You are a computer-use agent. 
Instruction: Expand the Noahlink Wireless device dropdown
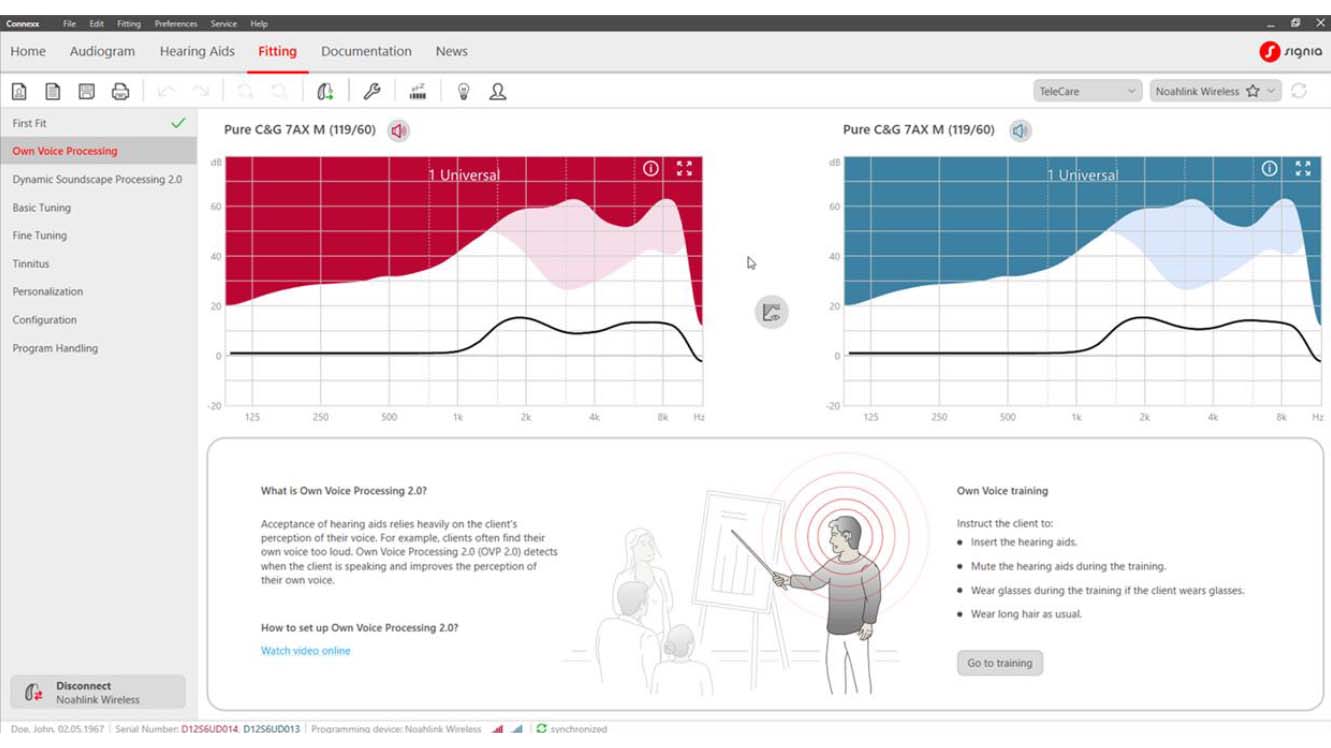[1272, 91]
